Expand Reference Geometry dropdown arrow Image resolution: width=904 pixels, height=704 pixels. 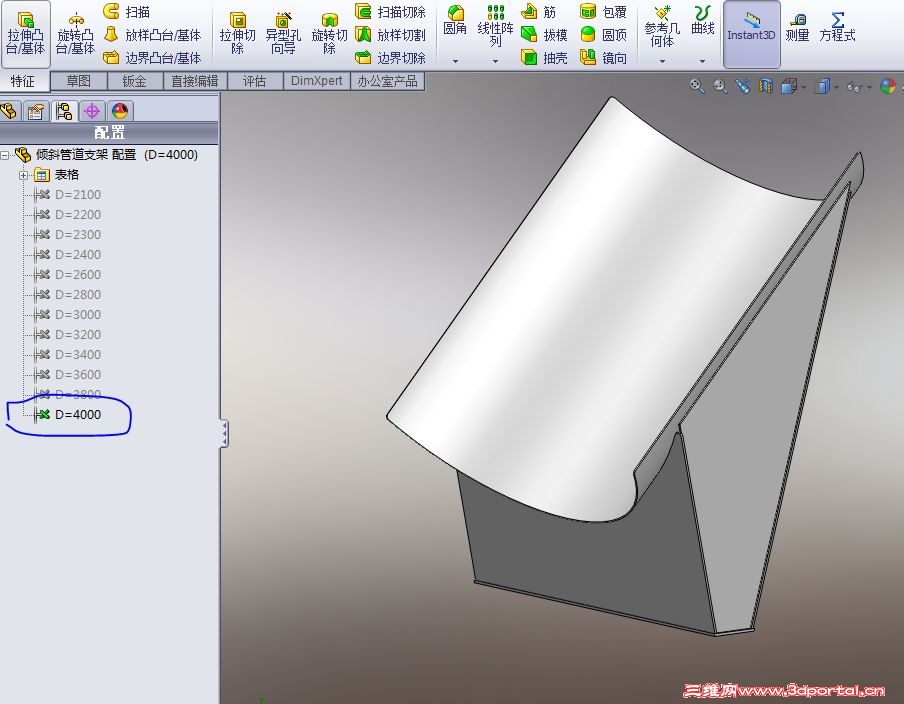tap(662, 61)
